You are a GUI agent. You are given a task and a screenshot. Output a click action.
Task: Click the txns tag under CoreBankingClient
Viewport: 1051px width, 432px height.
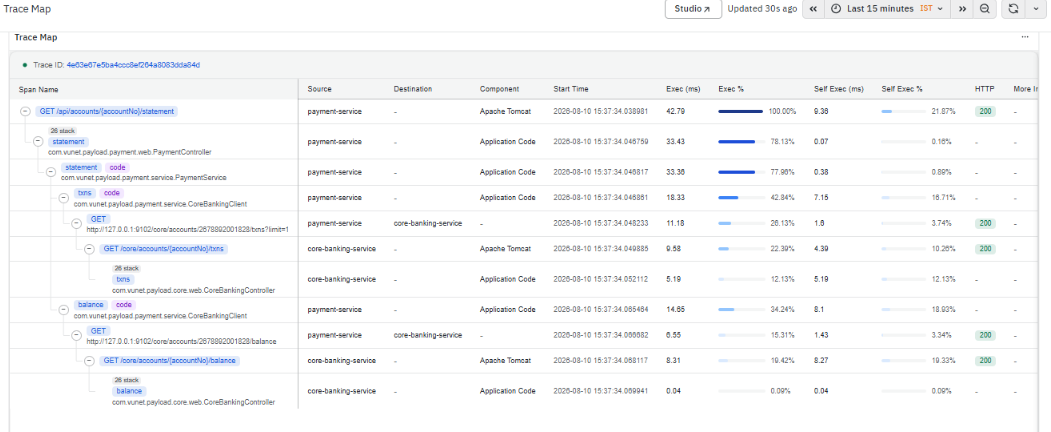[86, 192]
